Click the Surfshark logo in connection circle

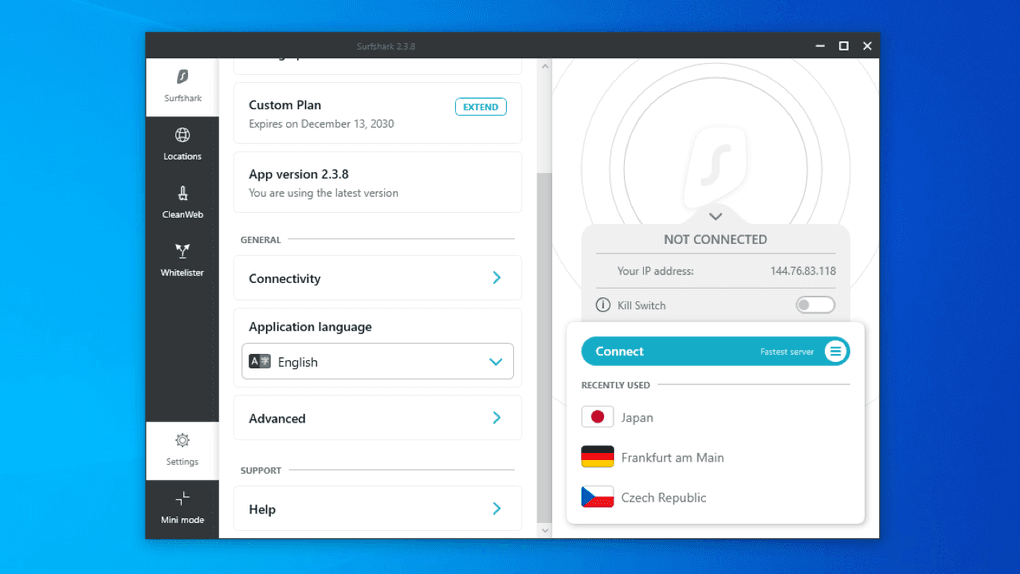[716, 167]
